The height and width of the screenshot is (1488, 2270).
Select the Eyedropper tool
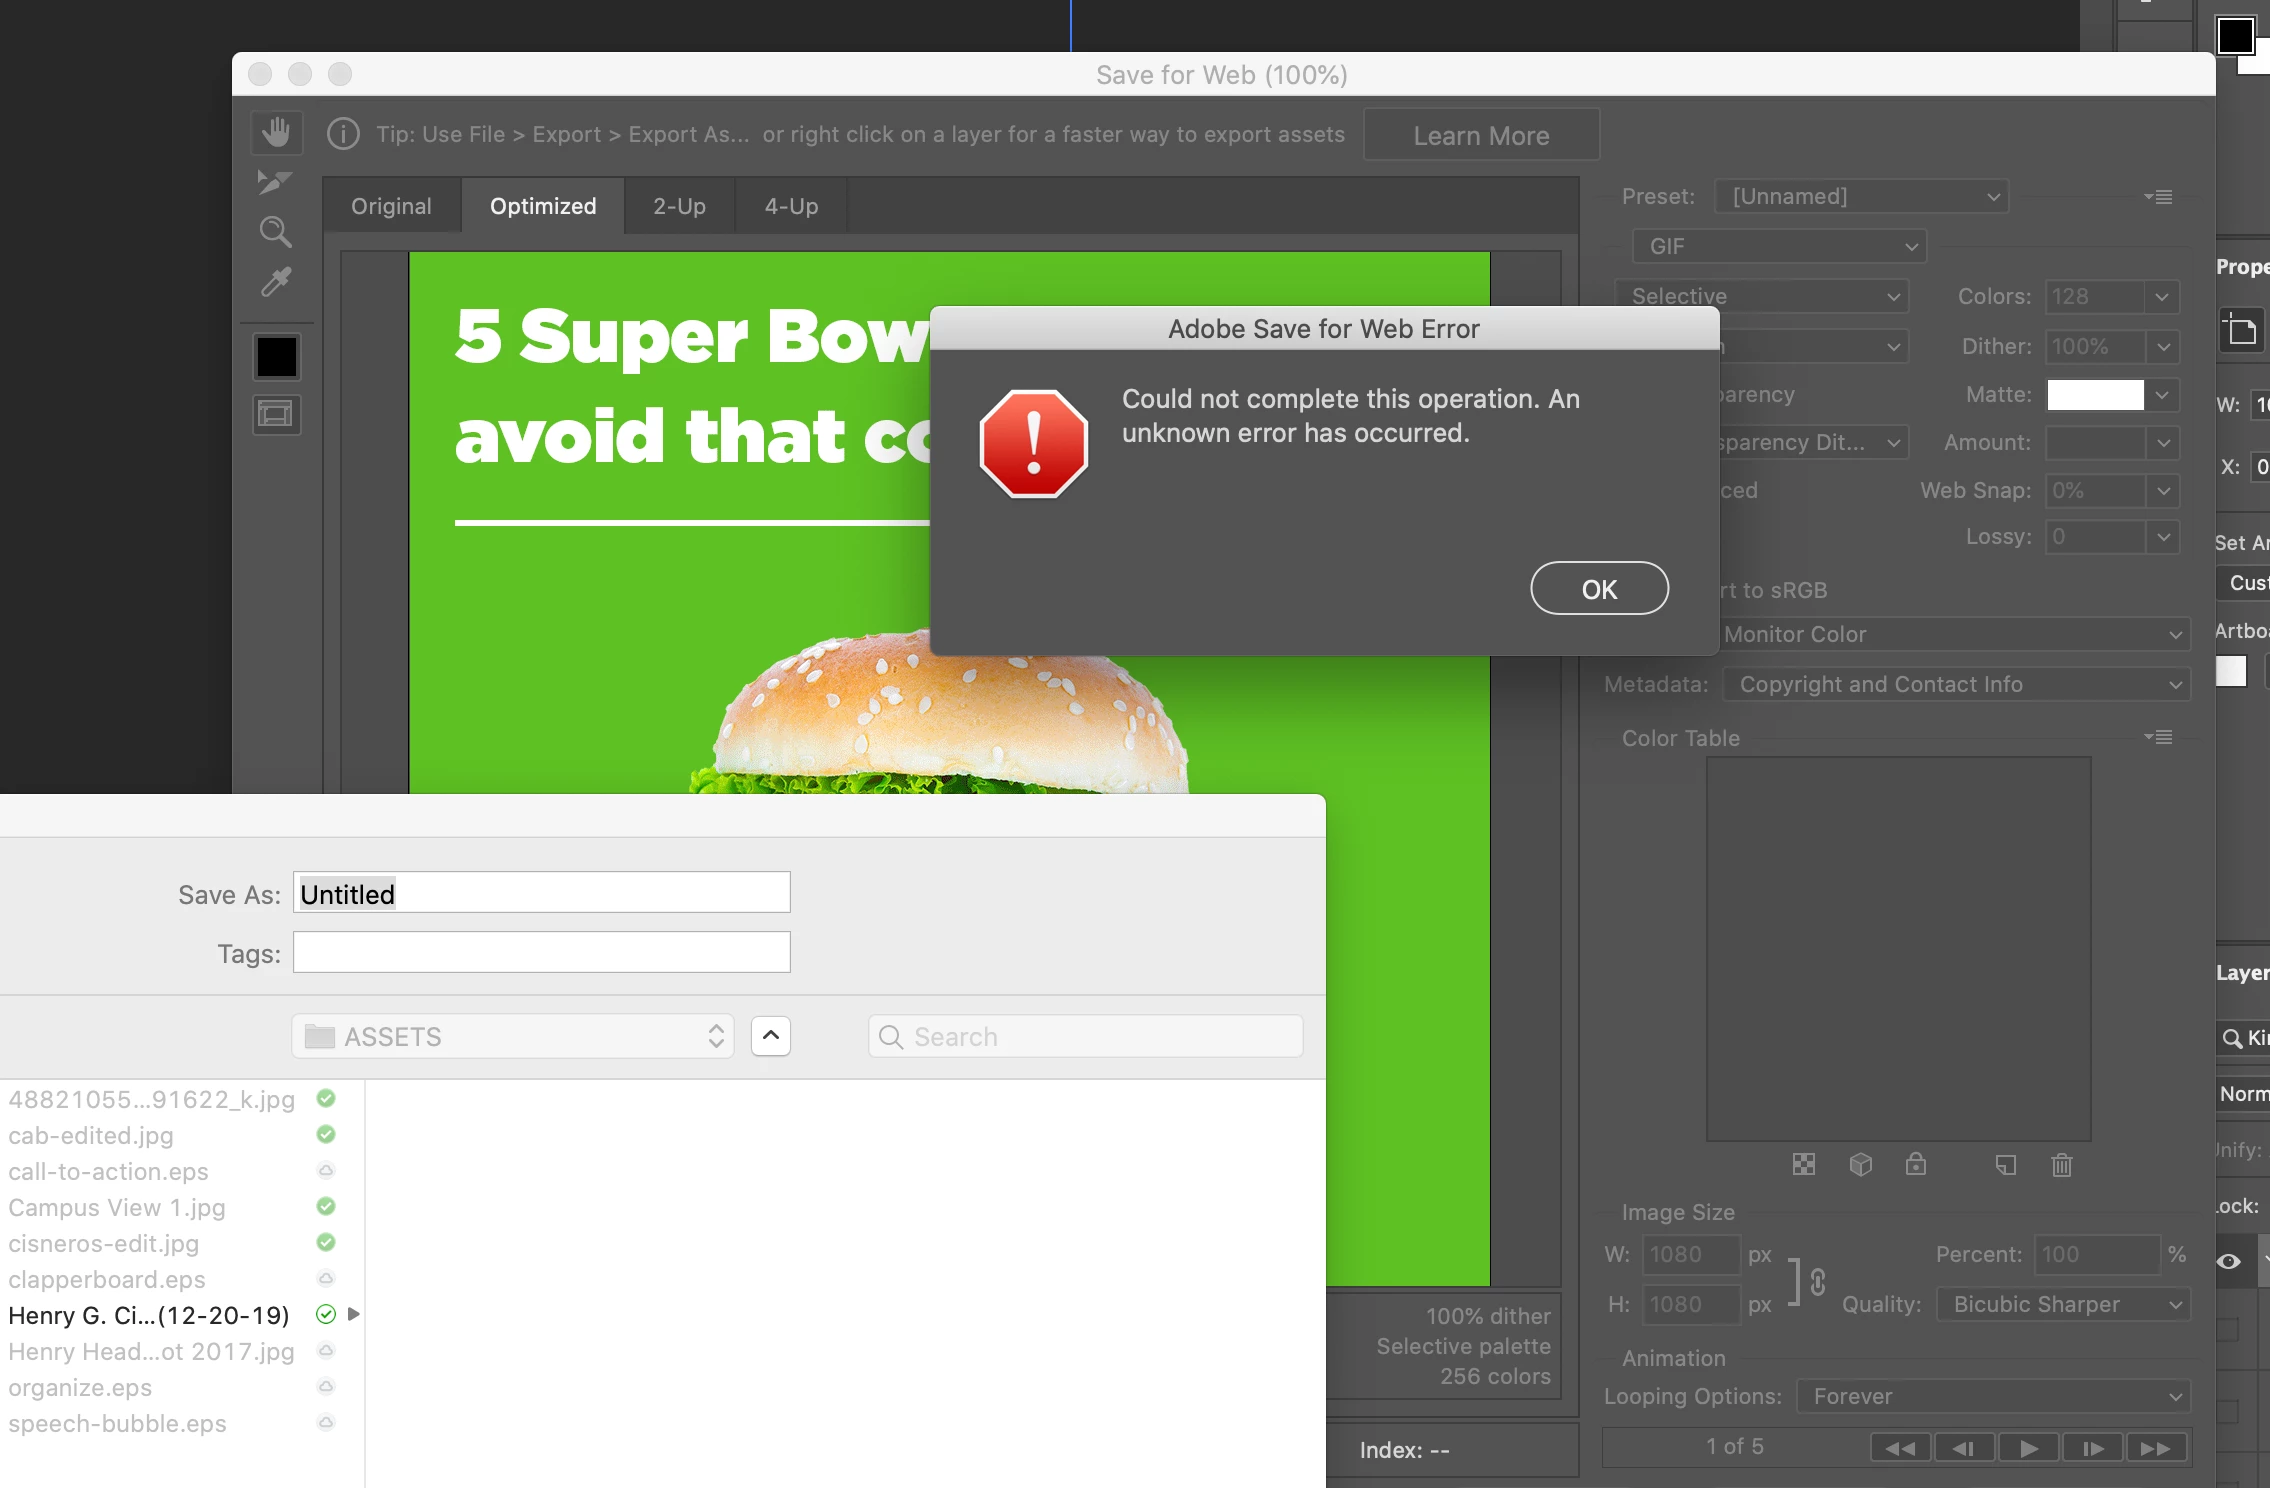pos(276,282)
